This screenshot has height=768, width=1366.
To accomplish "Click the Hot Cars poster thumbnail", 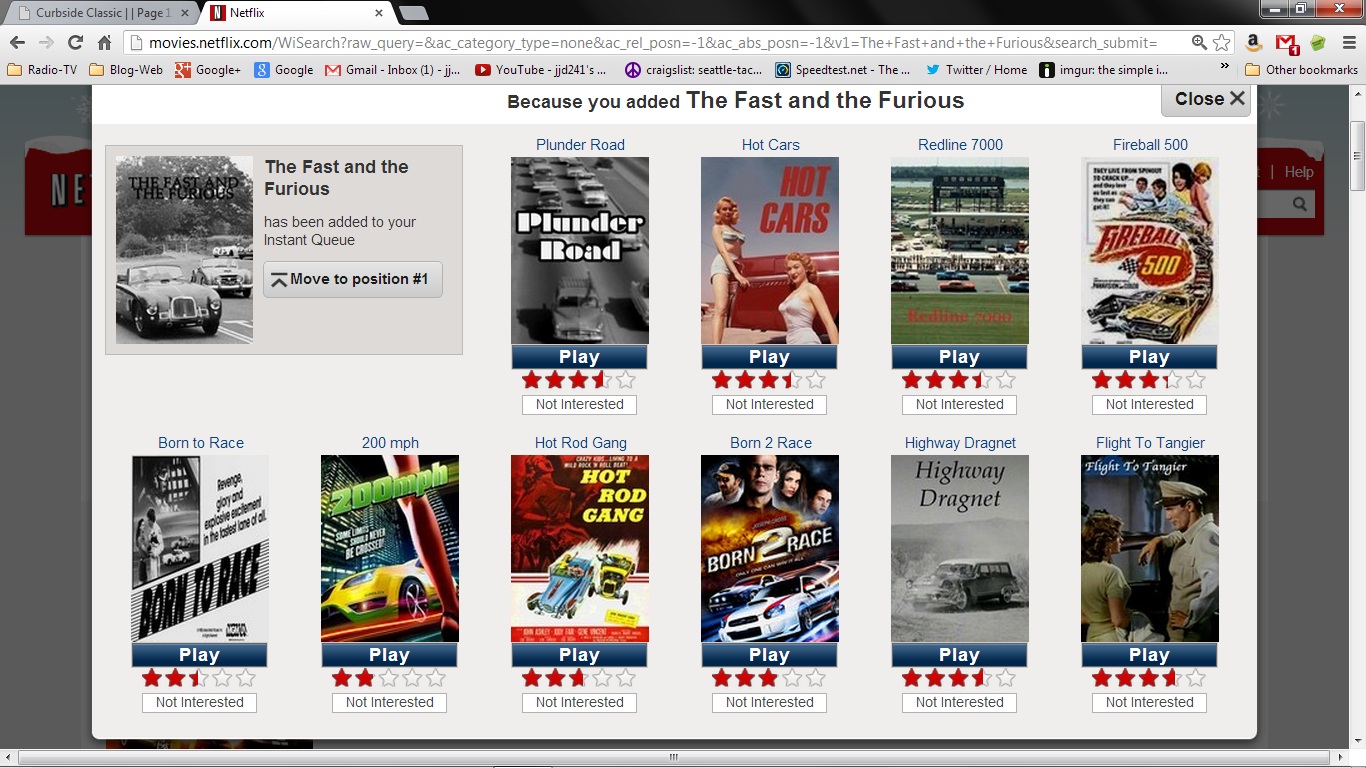I will click(769, 250).
